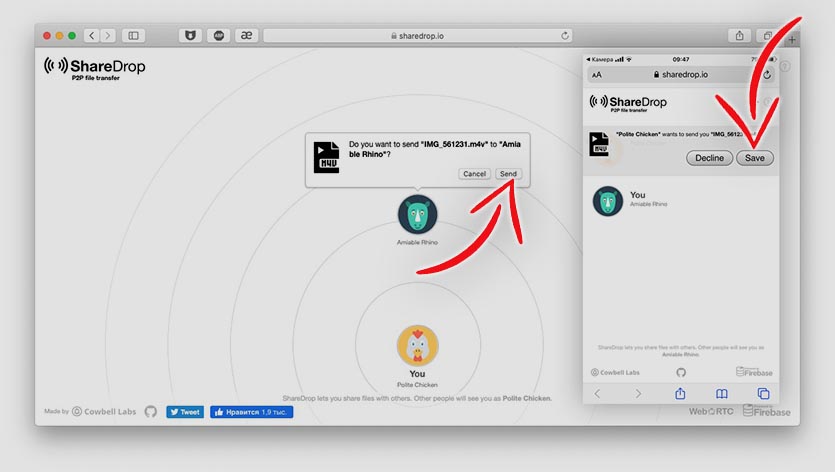This screenshot has height=472, width=835.
Task: Tap the back-to-Camera label in the phone status bar
Action: click(x=600, y=59)
